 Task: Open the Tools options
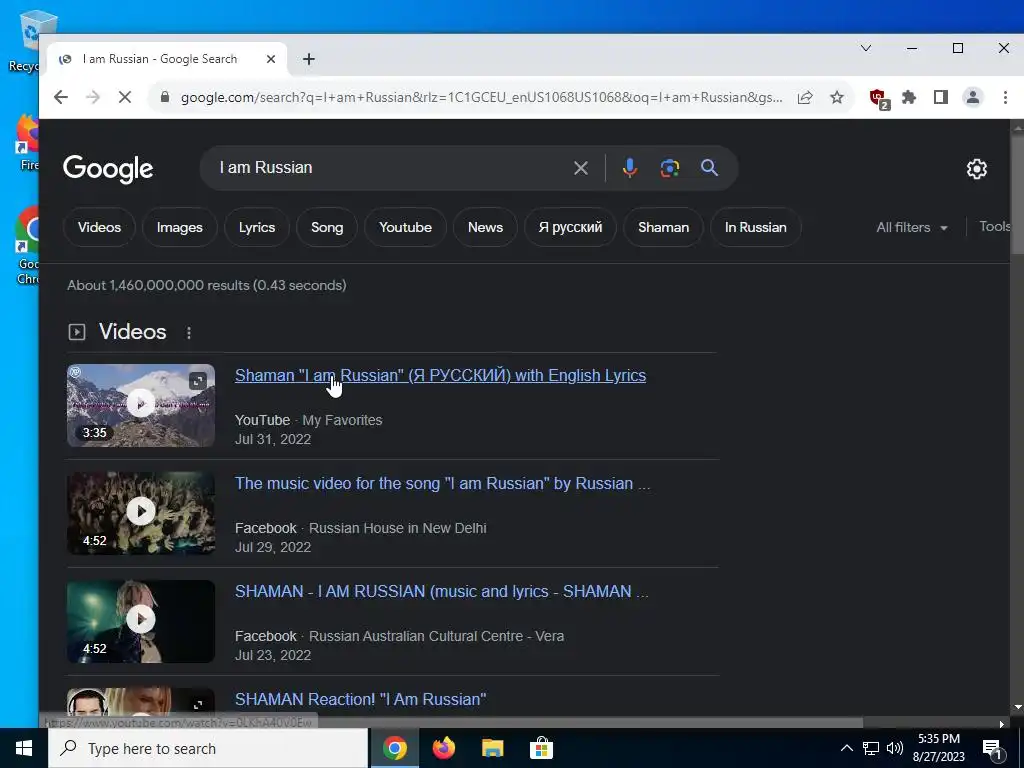[995, 227]
